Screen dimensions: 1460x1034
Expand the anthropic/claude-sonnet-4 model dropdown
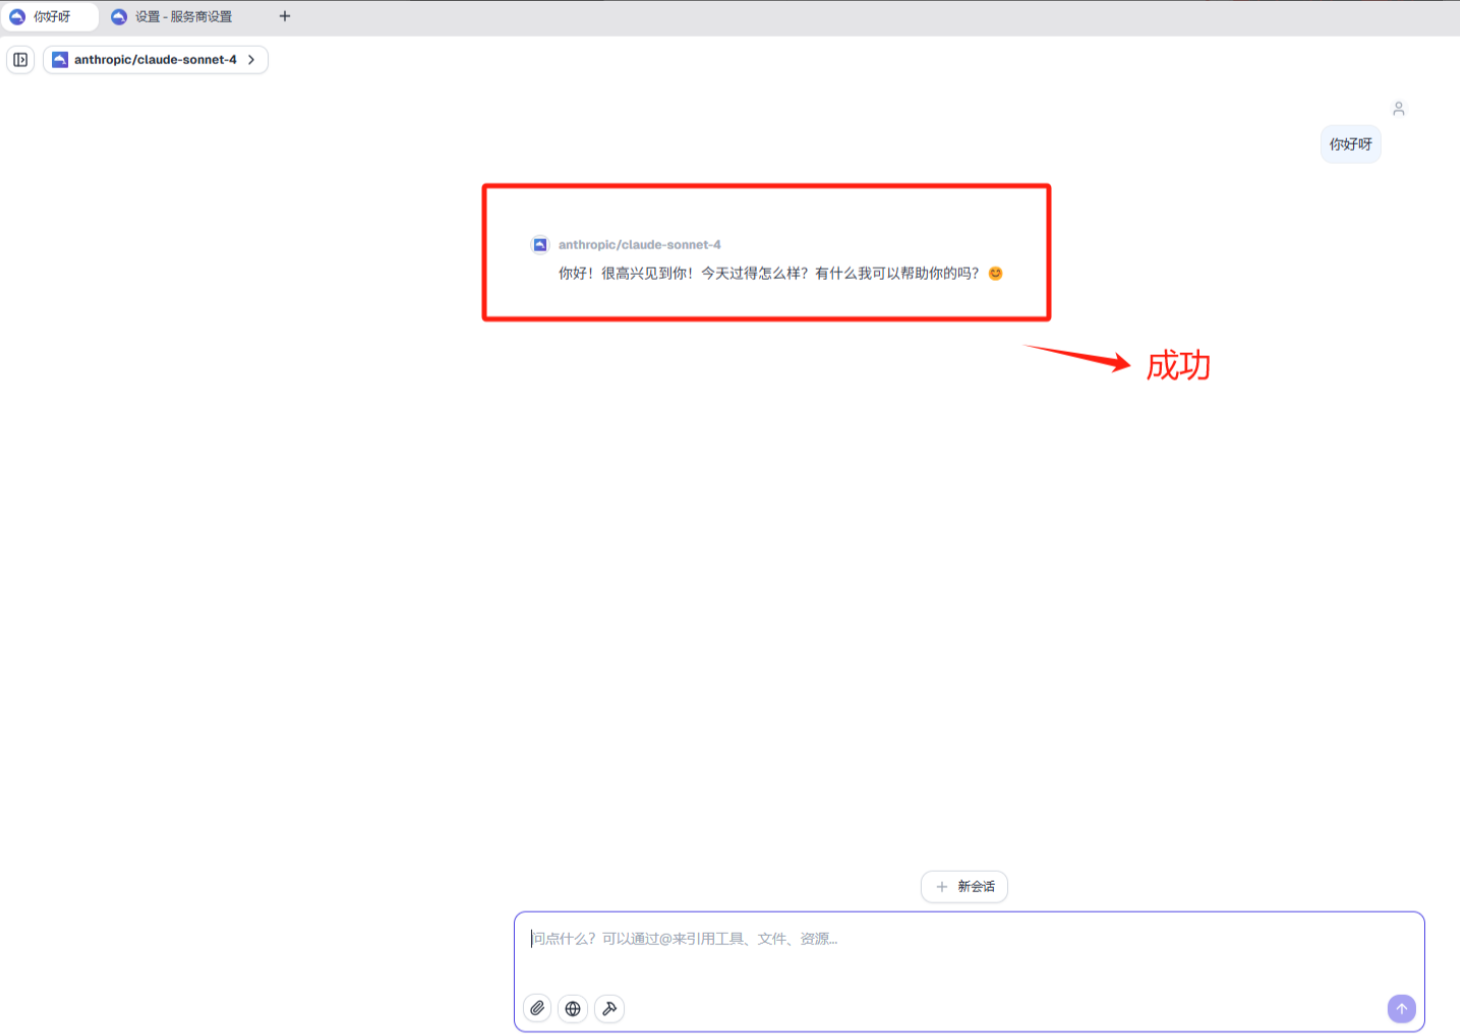pyautogui.click(x=155, y=60)
